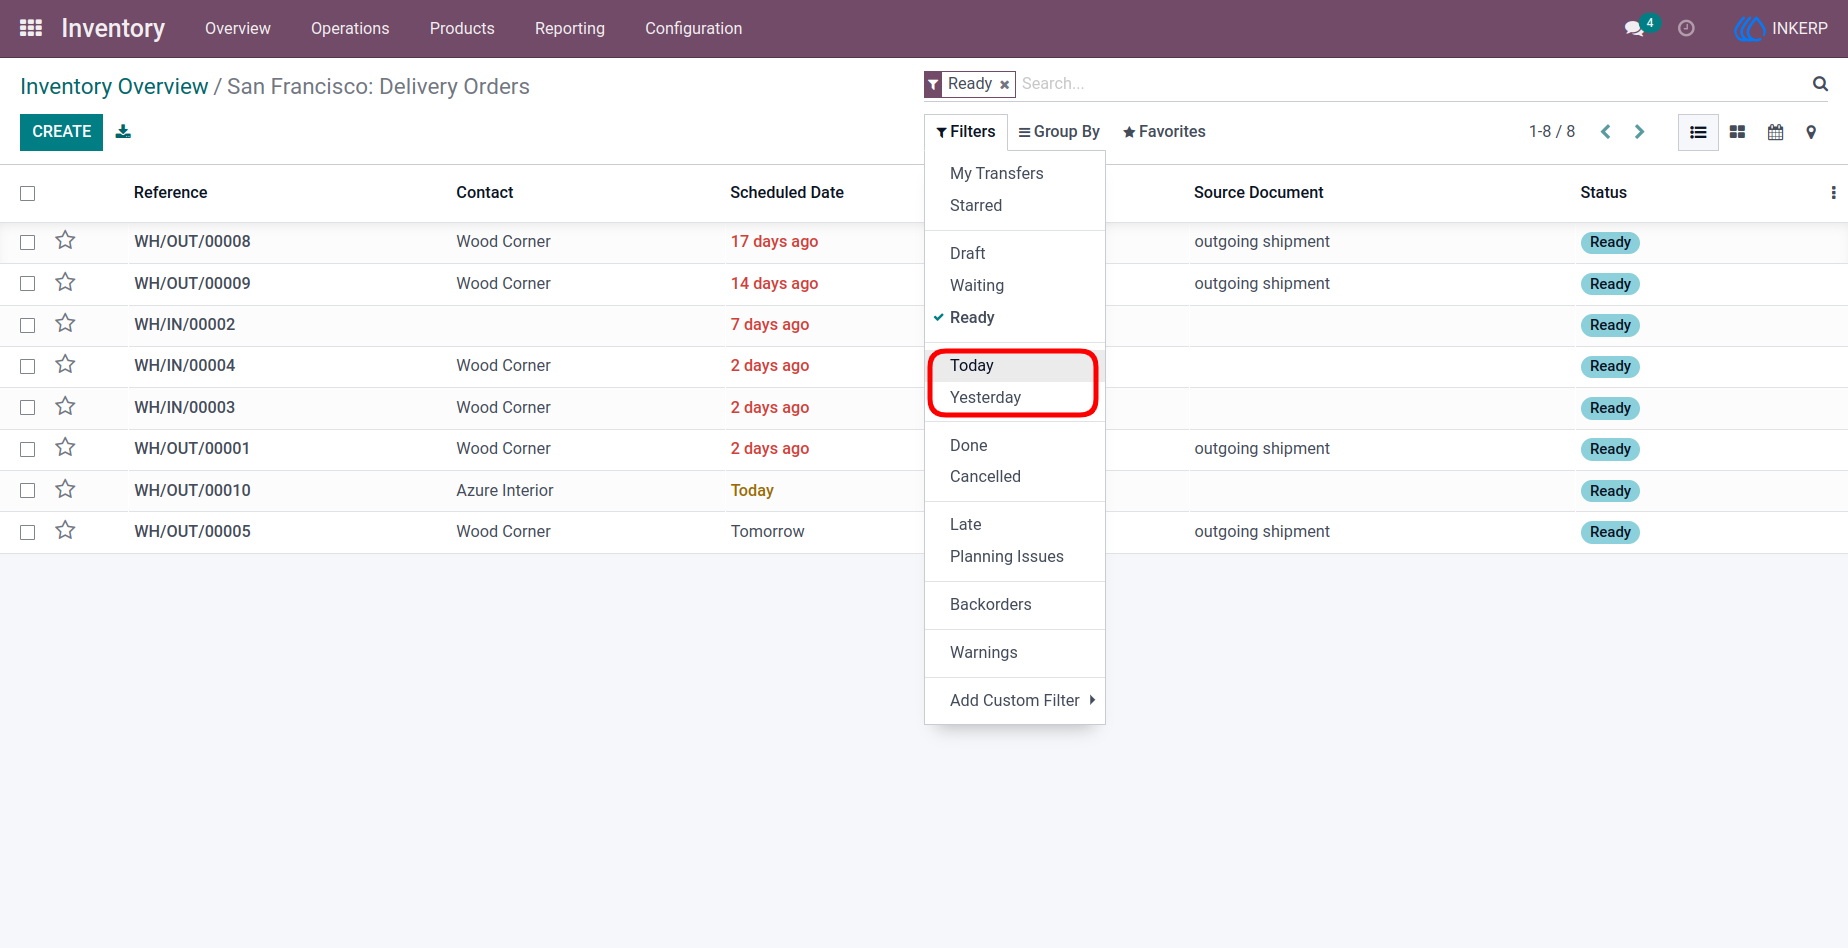Apply the Backorders filter
Screen dimensions: 1848x948
pyautogui.click(x=1015, y=605)
